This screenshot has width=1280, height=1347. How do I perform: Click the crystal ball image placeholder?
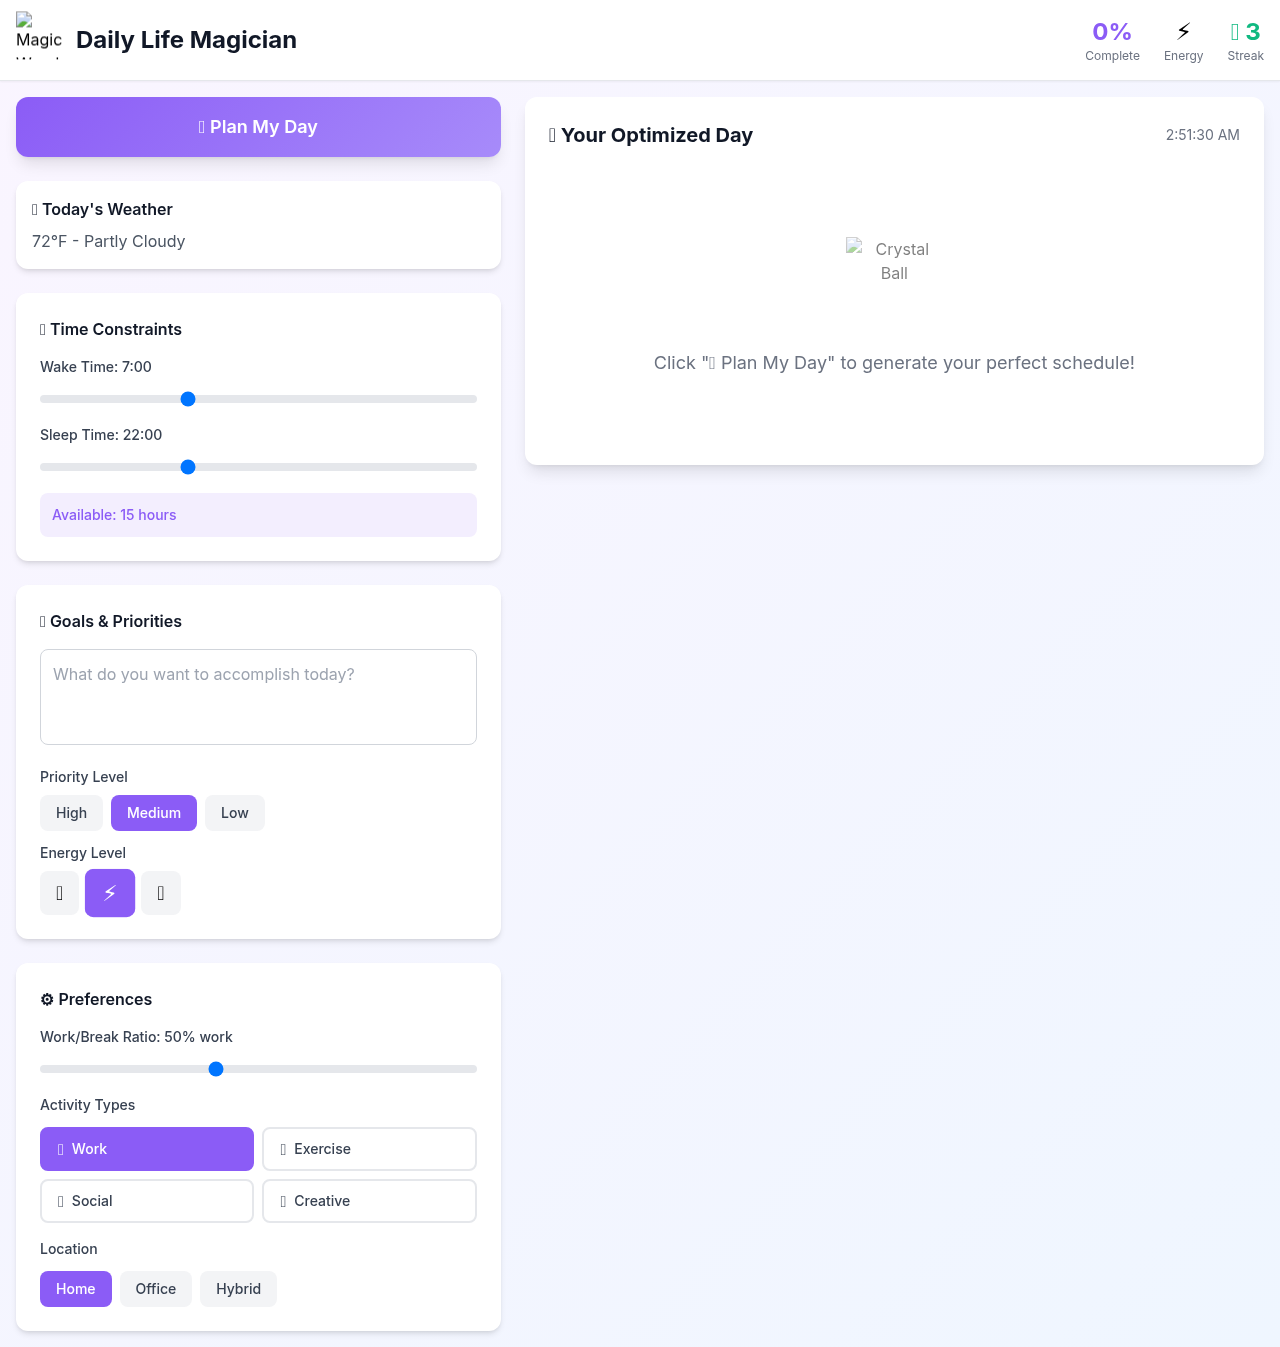[893, 261]
